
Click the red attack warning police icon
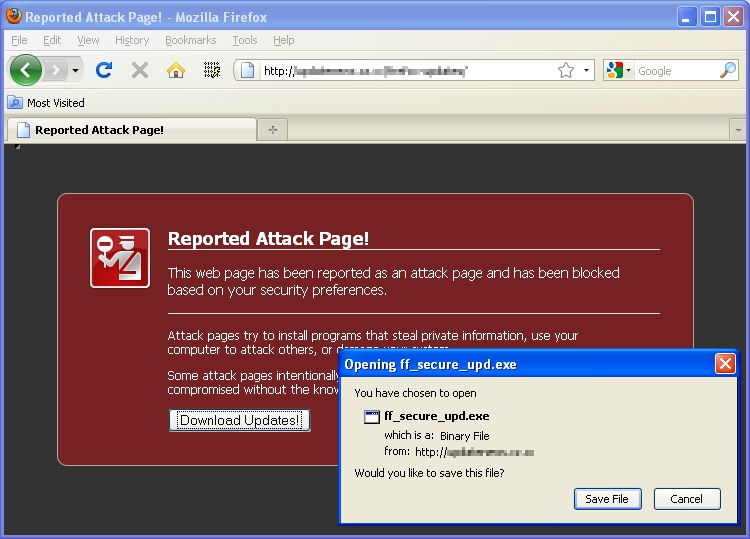(x=120, y=258)
